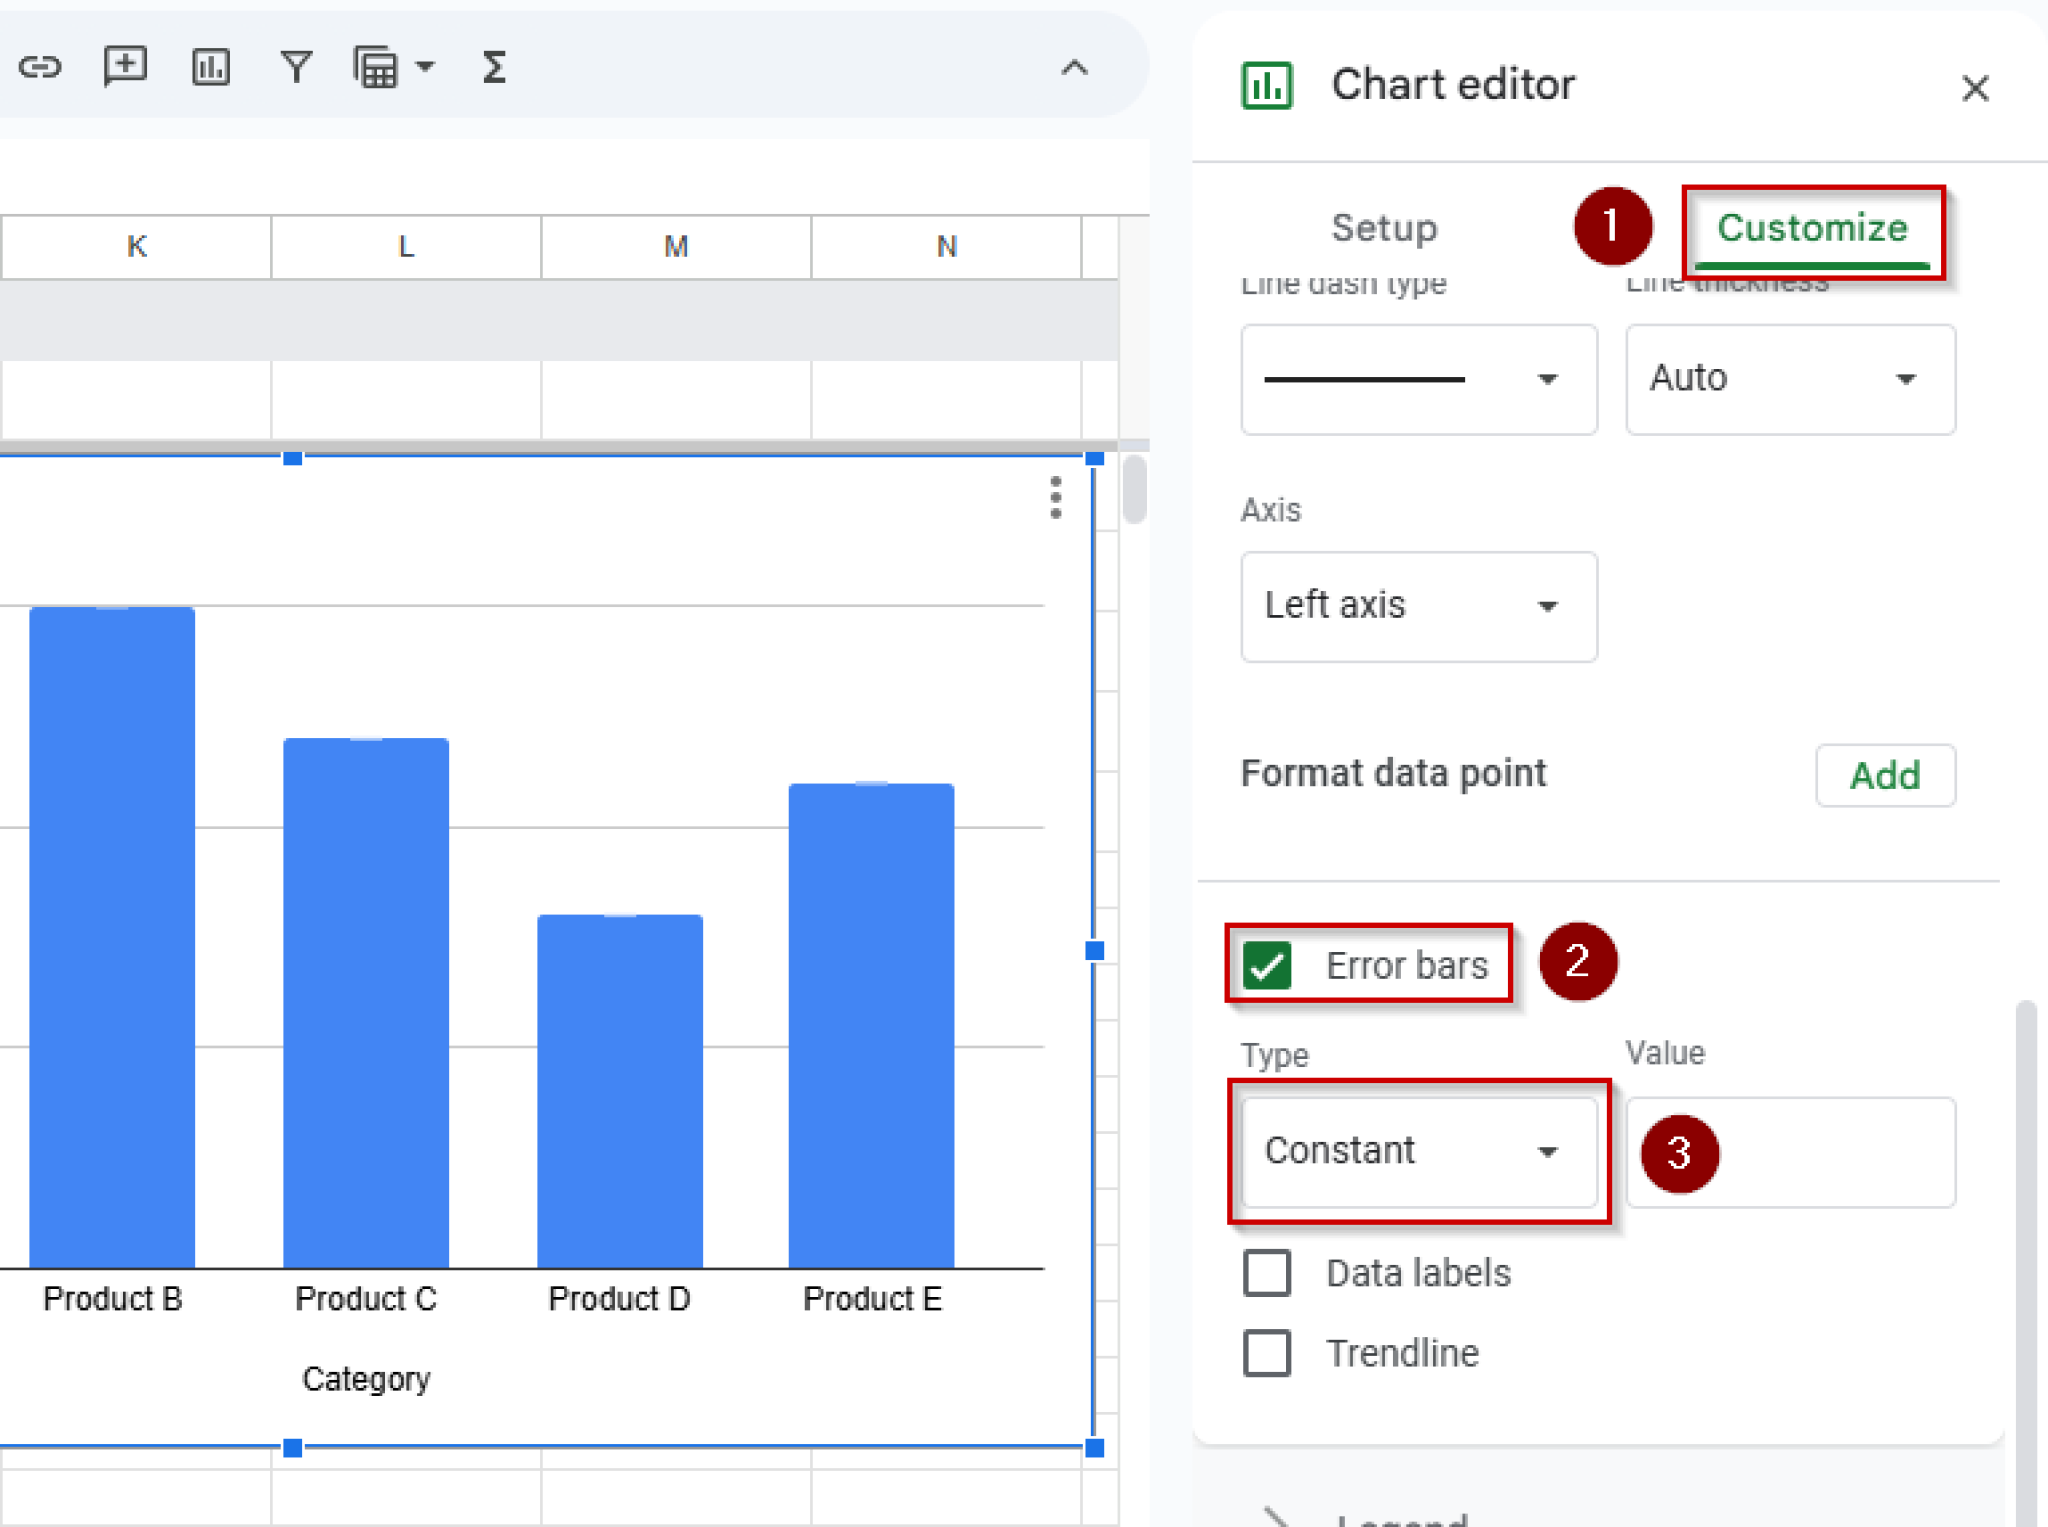Enable the Trendline option
This screenshot has height=1527, width=2048.
pyautogui.click(x=1266, y=1353)
